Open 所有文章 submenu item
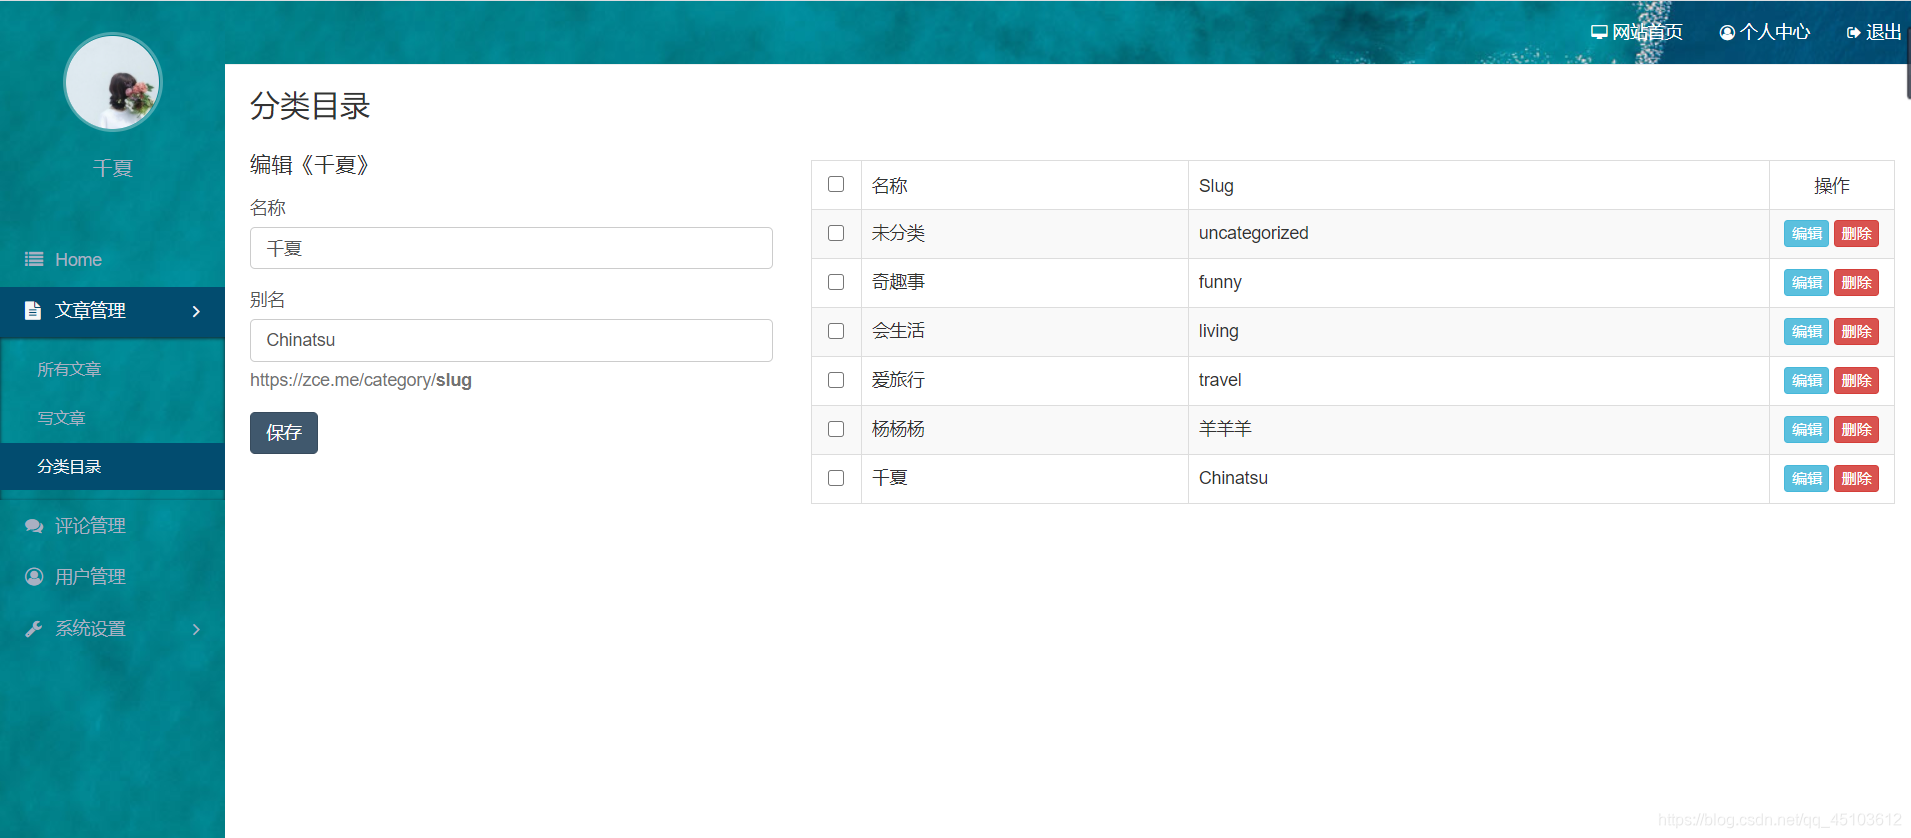1911x838 pixels. [112, 369]
